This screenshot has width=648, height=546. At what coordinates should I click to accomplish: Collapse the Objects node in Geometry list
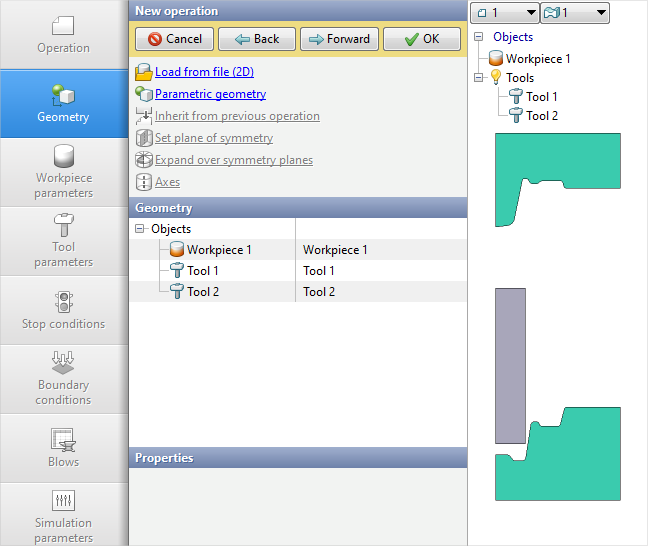coord(139,229)
